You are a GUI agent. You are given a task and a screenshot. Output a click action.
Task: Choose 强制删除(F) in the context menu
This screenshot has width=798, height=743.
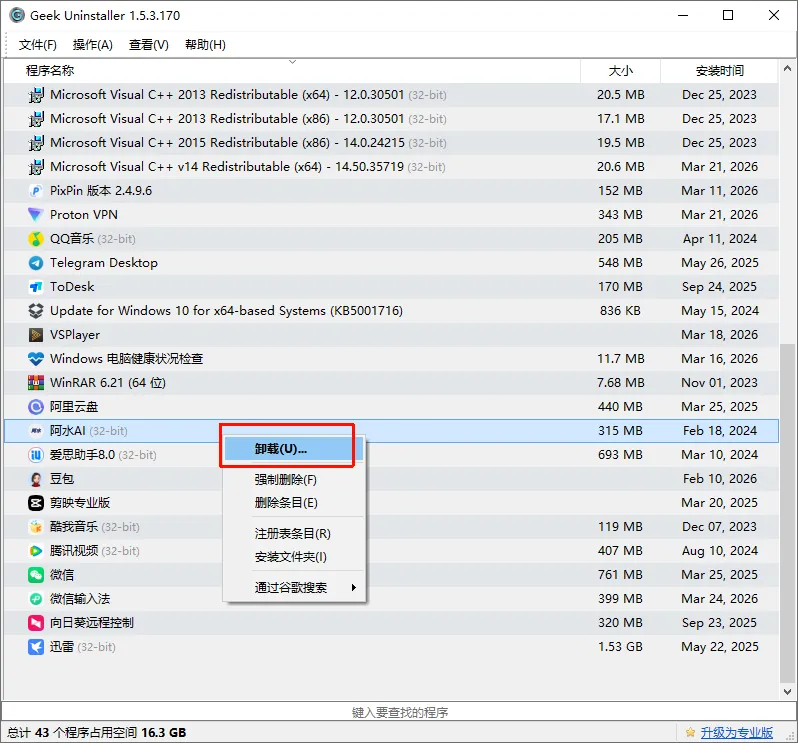click(x=294, y=479)
